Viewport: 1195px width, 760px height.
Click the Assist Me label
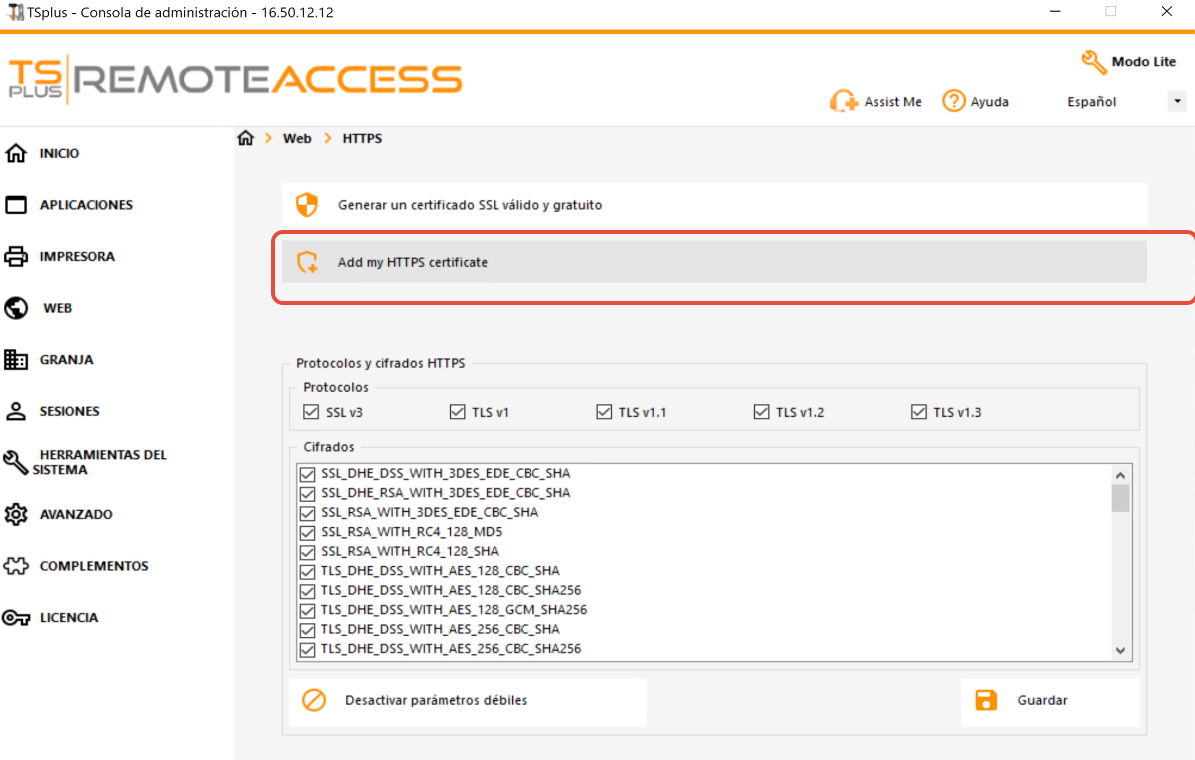pyautogui.click(x=892, y=101)
